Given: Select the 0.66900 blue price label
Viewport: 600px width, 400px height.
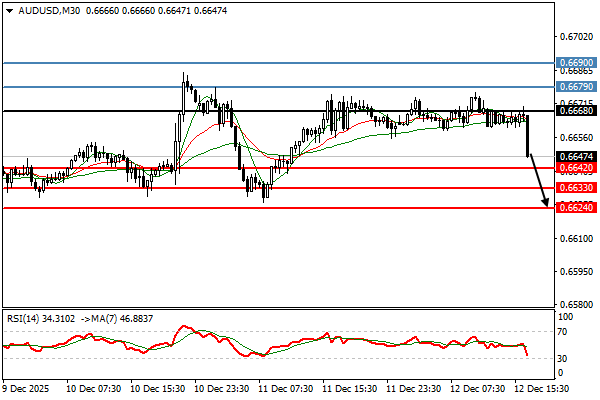Looking at the screenshot, I should 575,62.
